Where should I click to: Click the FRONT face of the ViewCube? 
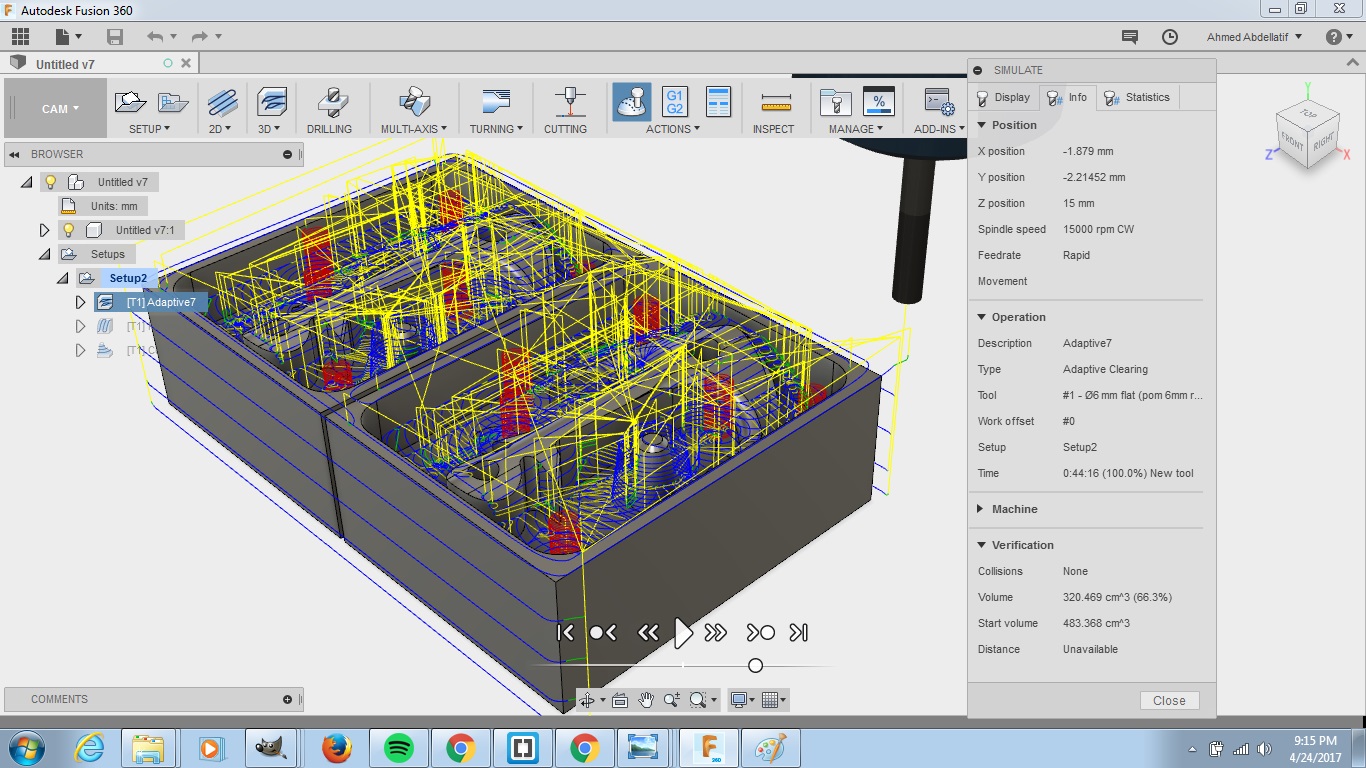(x=1292, y=143)
